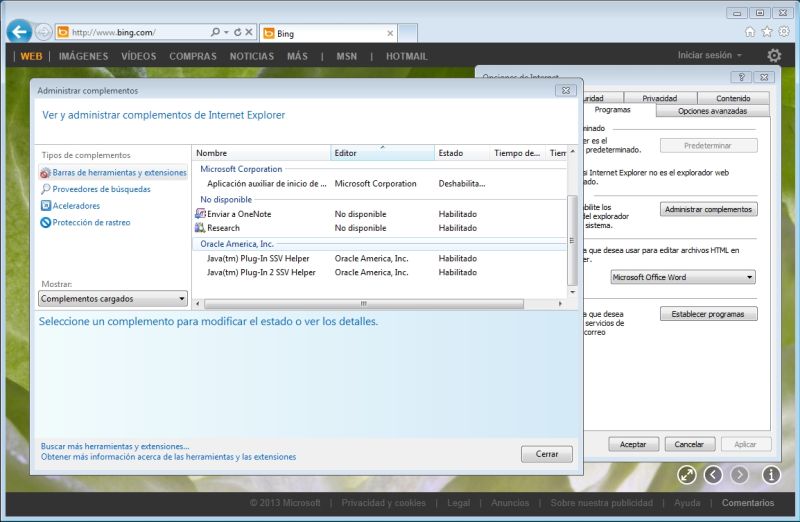Sort by Nombre column header
Image resolution: width=800 pixels, height=522 pixels.
click(261, 153)
